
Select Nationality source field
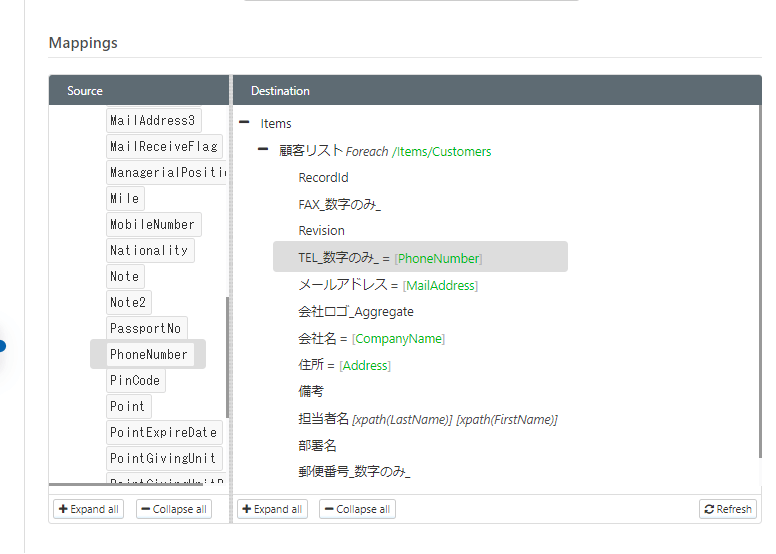tap(149, 250)
